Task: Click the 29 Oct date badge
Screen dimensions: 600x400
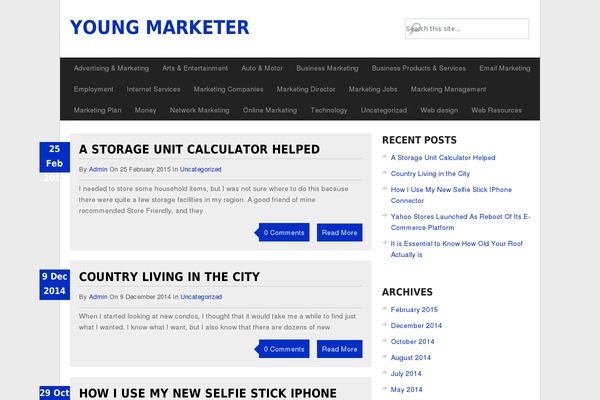Action: point(54,393)
